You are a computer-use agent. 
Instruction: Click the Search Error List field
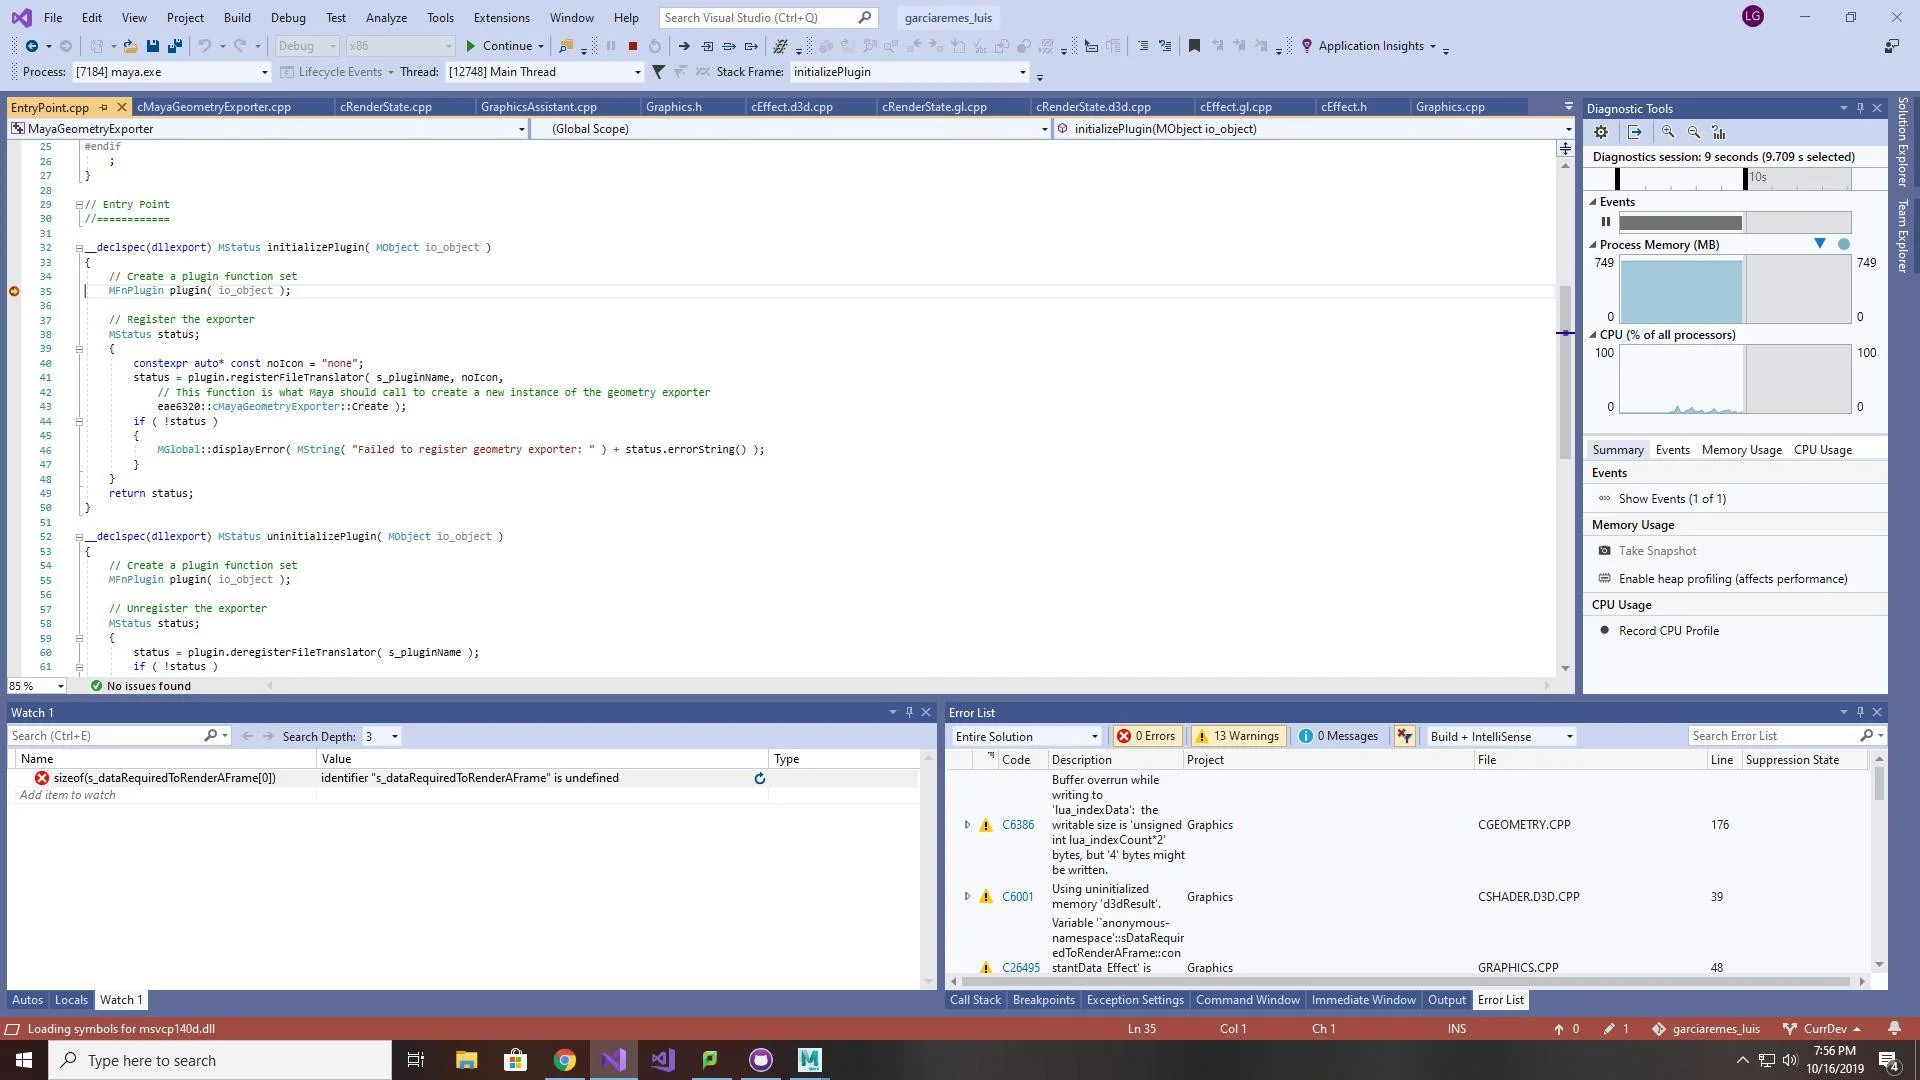[x=1776, y=736]
